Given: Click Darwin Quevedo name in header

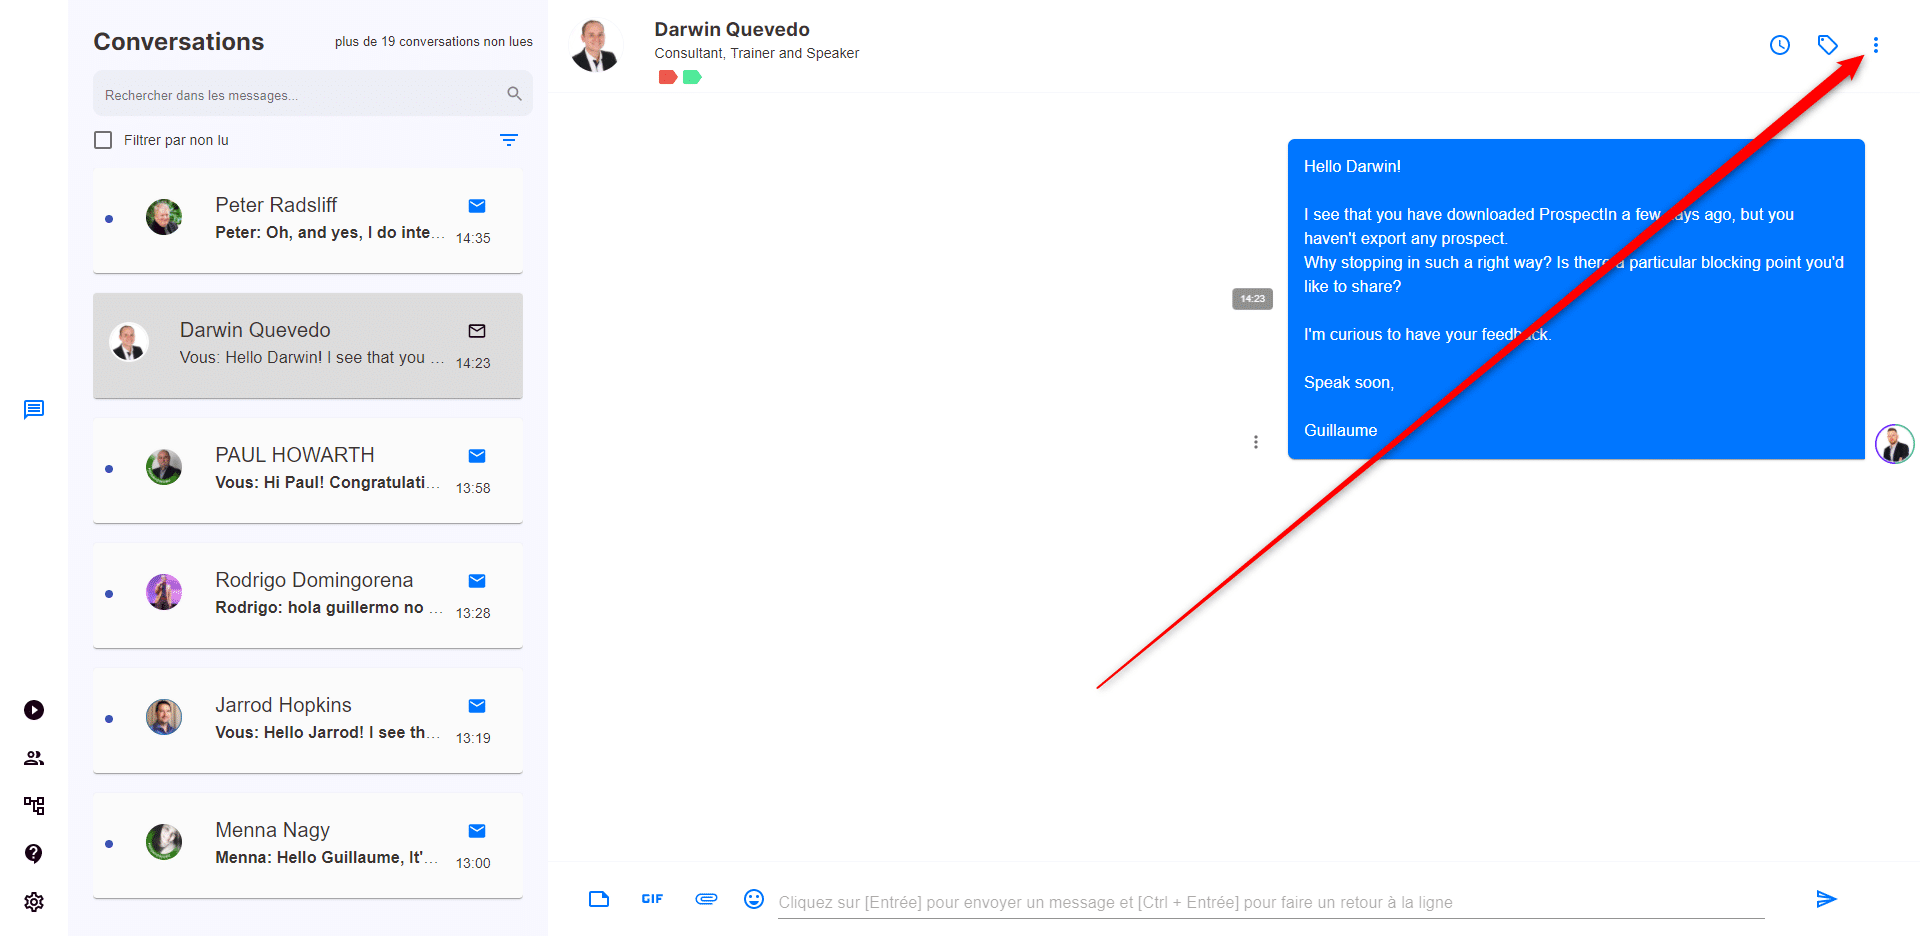Looking at the screenshot, I should tap(732, 29).
